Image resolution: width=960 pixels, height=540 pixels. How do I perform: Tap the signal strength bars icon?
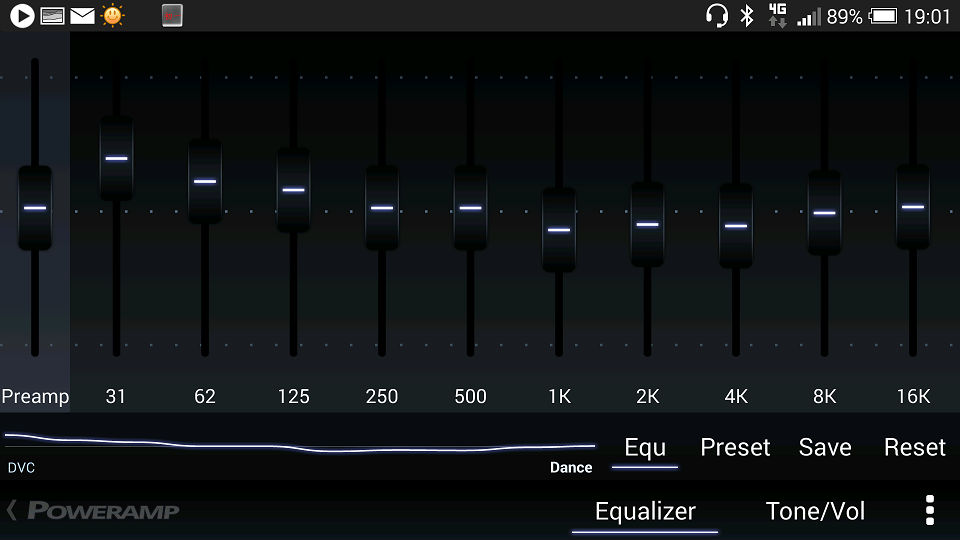tap(809, 17)
